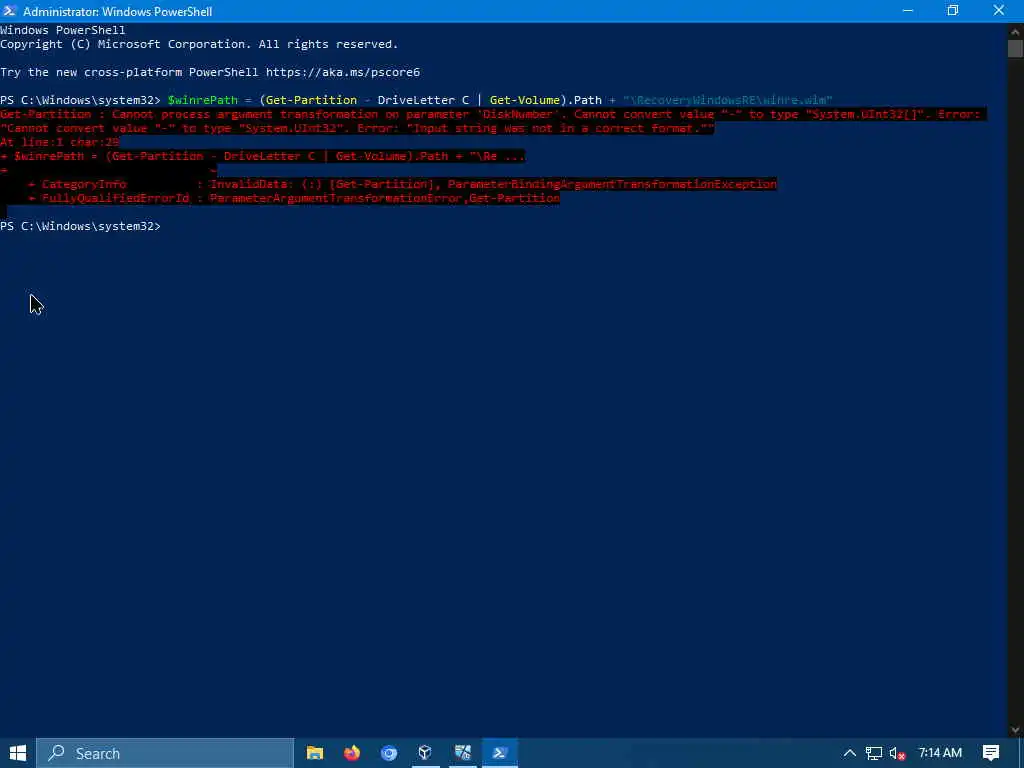The image size is (1024, 768).
Task: Click the vertical scrollbar thumb
Action: pos(1015,48)
